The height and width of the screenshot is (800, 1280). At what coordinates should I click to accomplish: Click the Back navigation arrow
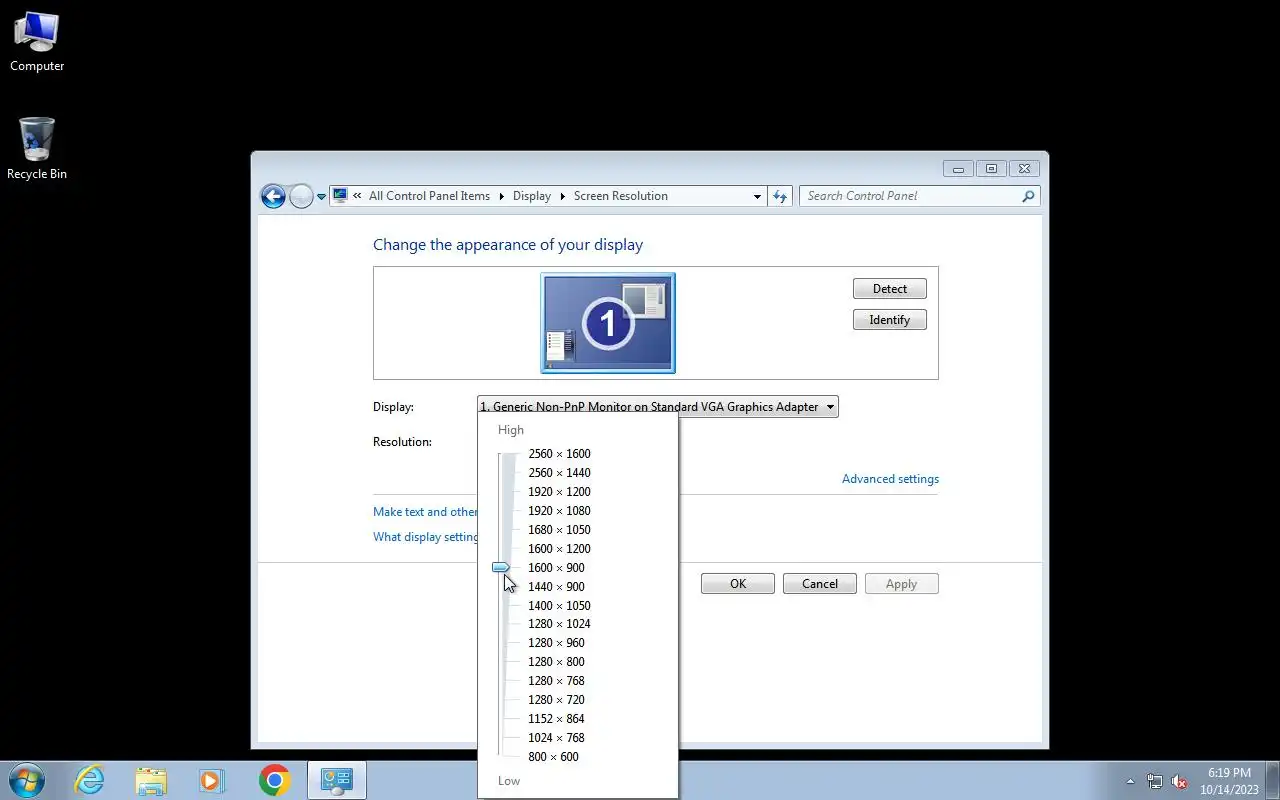[x=273, y=196]
